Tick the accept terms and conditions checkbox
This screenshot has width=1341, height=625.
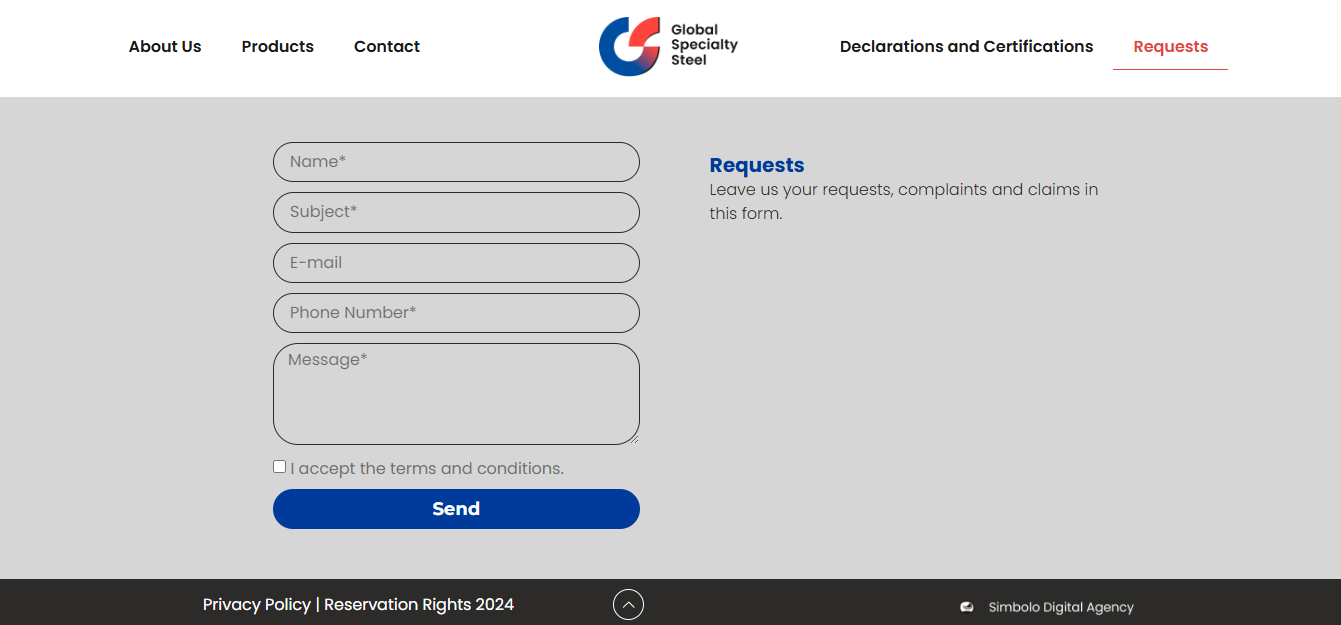[280, 467]
